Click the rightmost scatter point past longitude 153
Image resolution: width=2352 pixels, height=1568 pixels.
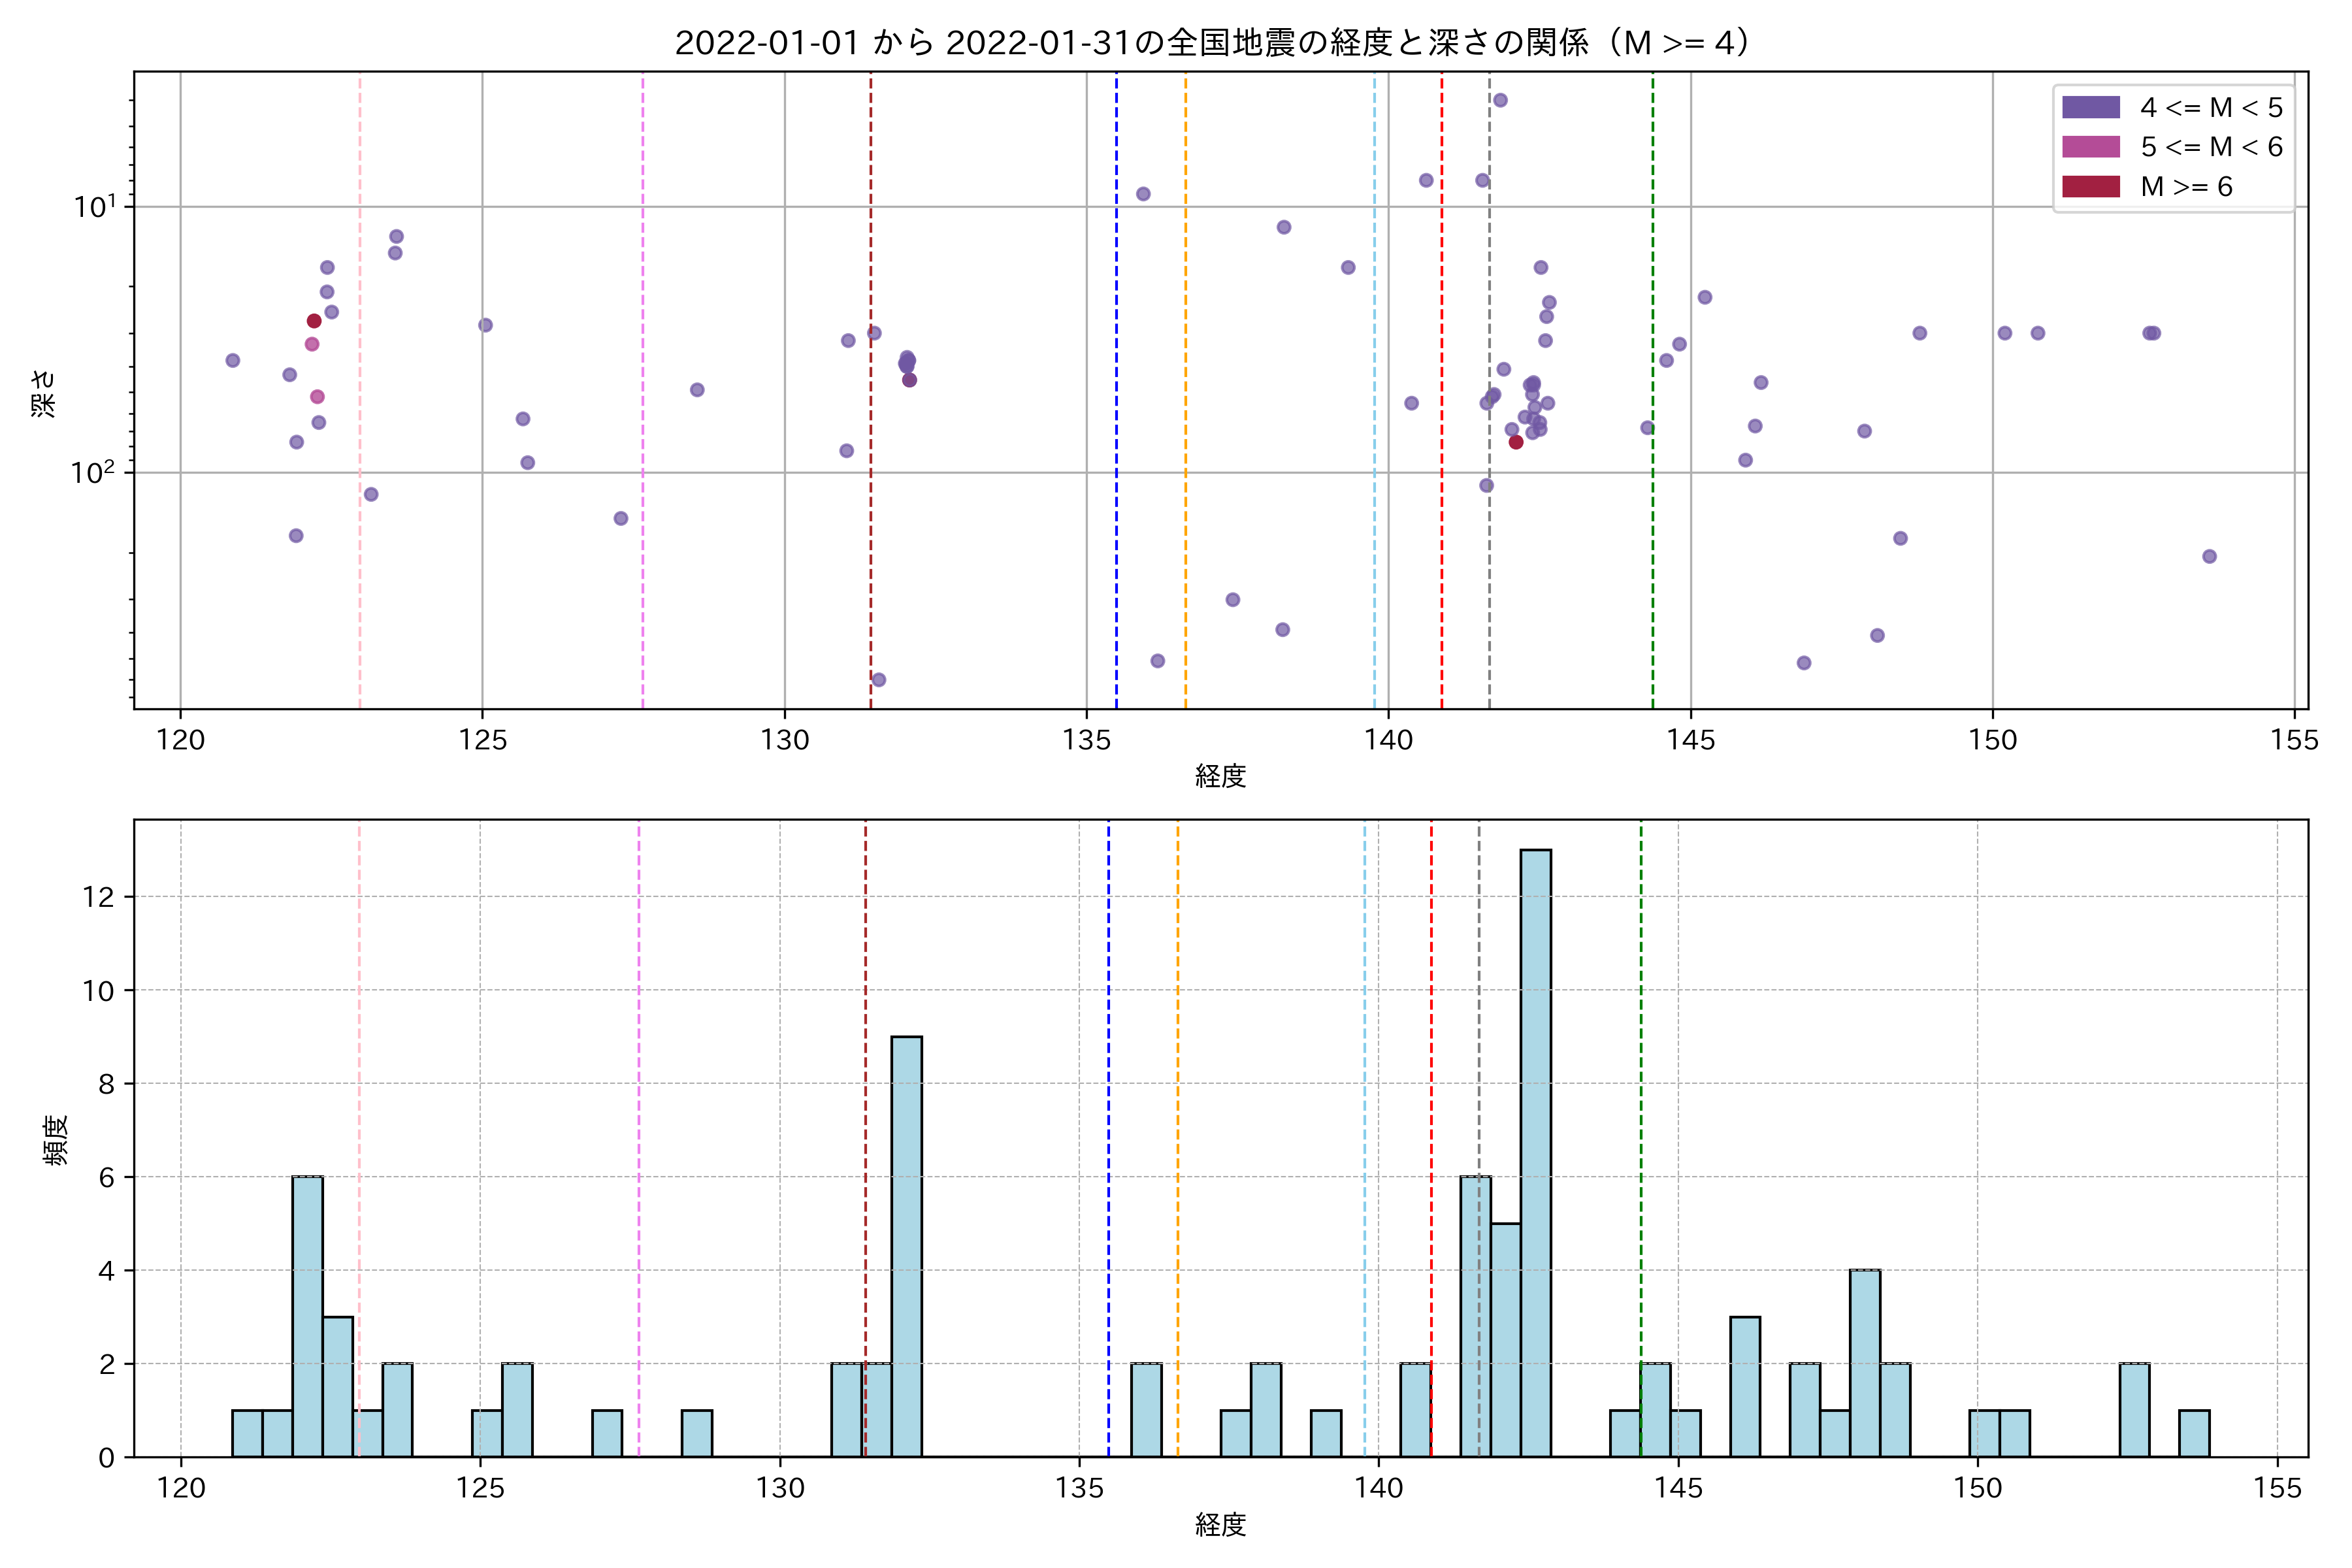(x=2209, y=556)
